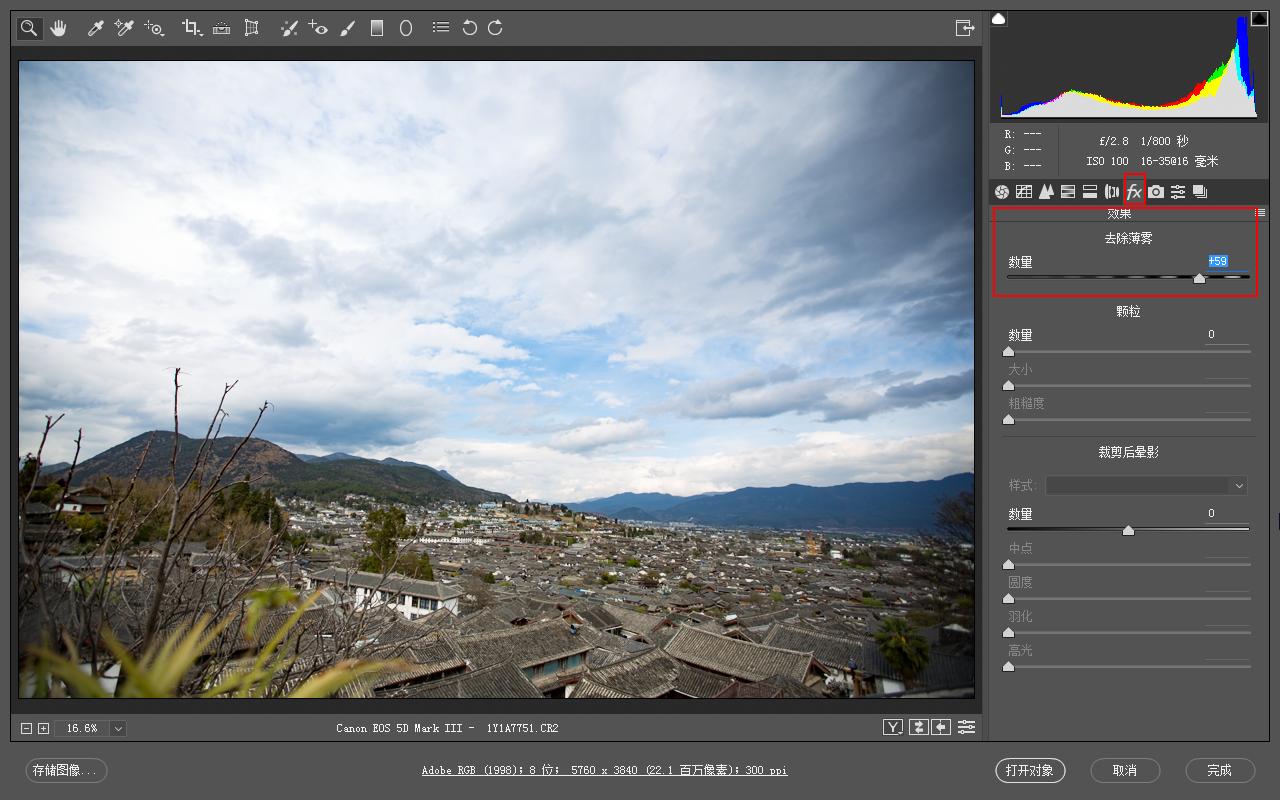Switch to the Camera Calibration tab
This screenshot has width=1280, height=800.
1156,192
